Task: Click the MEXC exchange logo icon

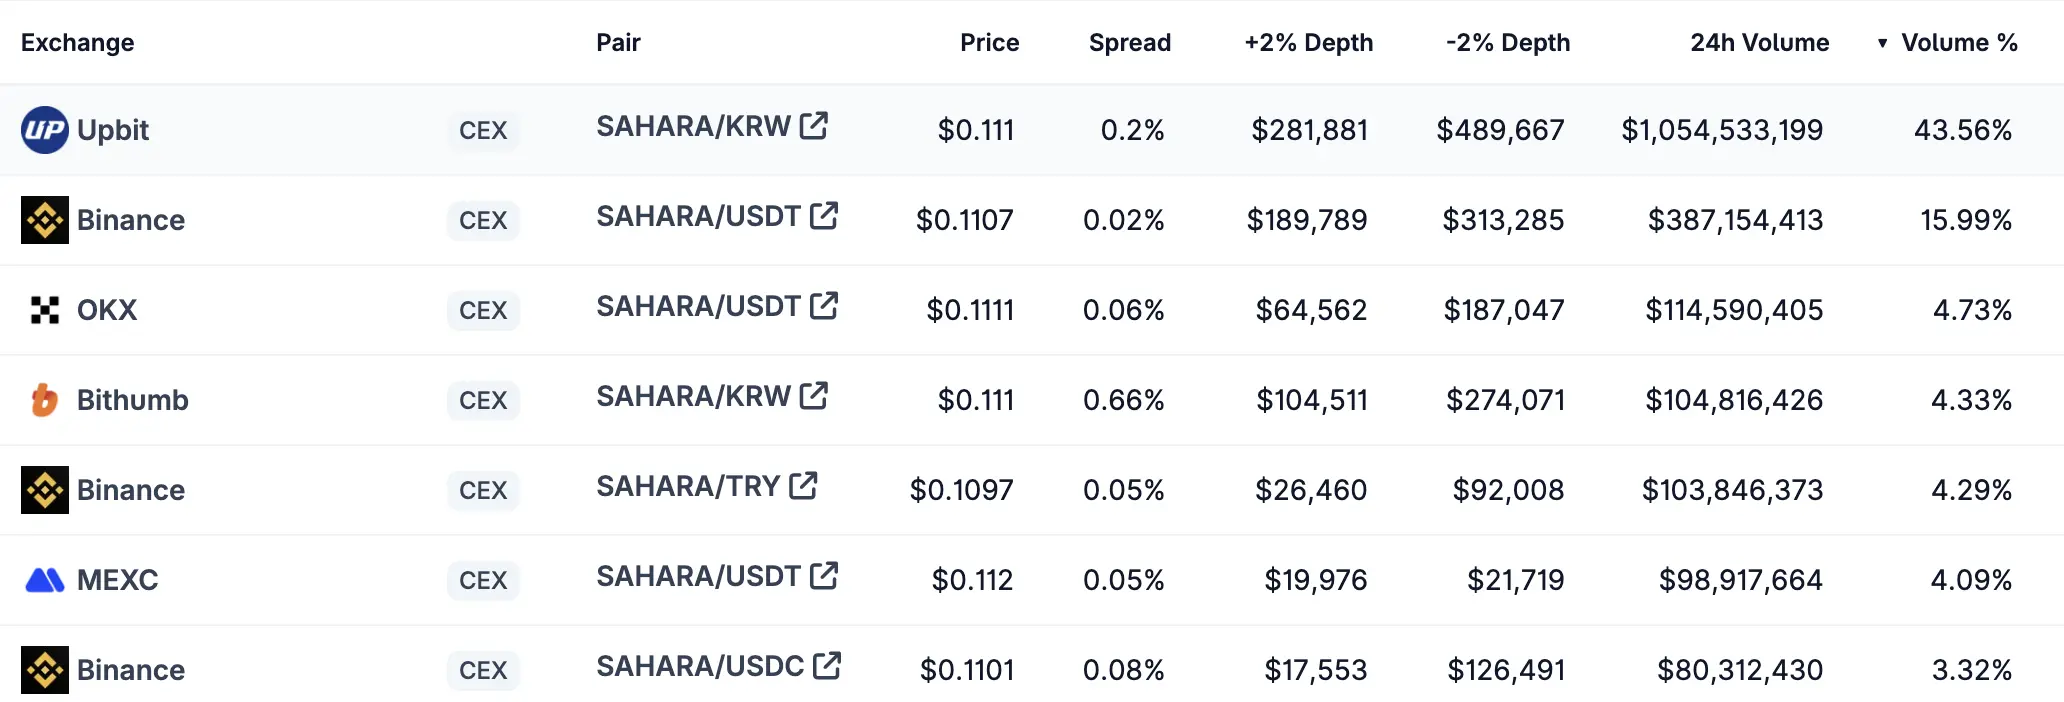Action: click(45, 580)
